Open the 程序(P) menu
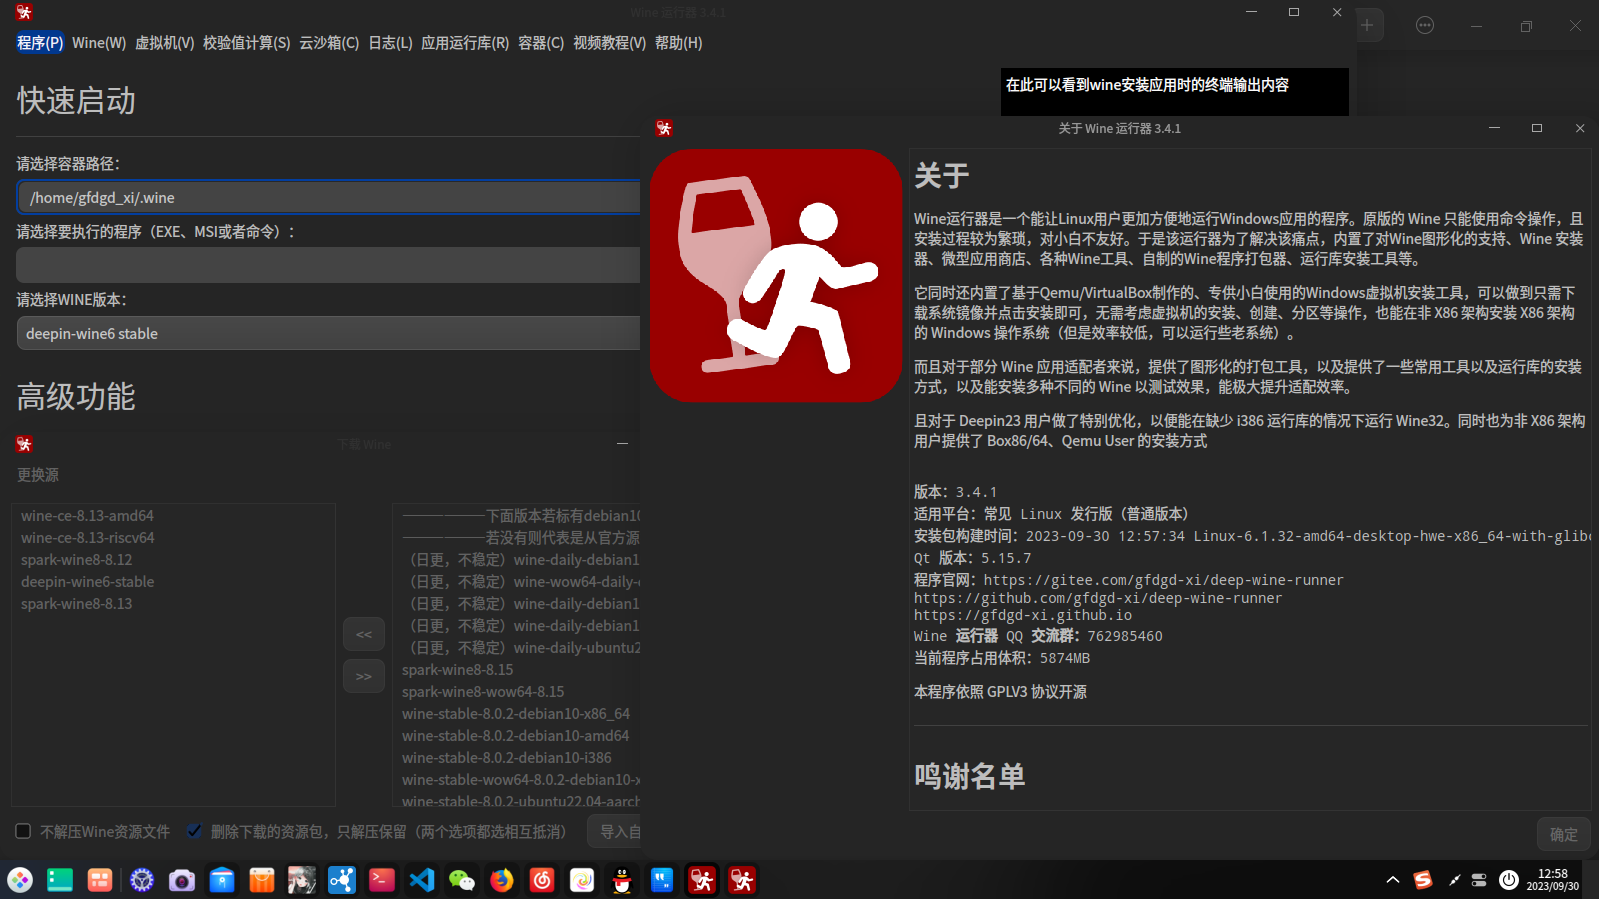 pos(40,43)
